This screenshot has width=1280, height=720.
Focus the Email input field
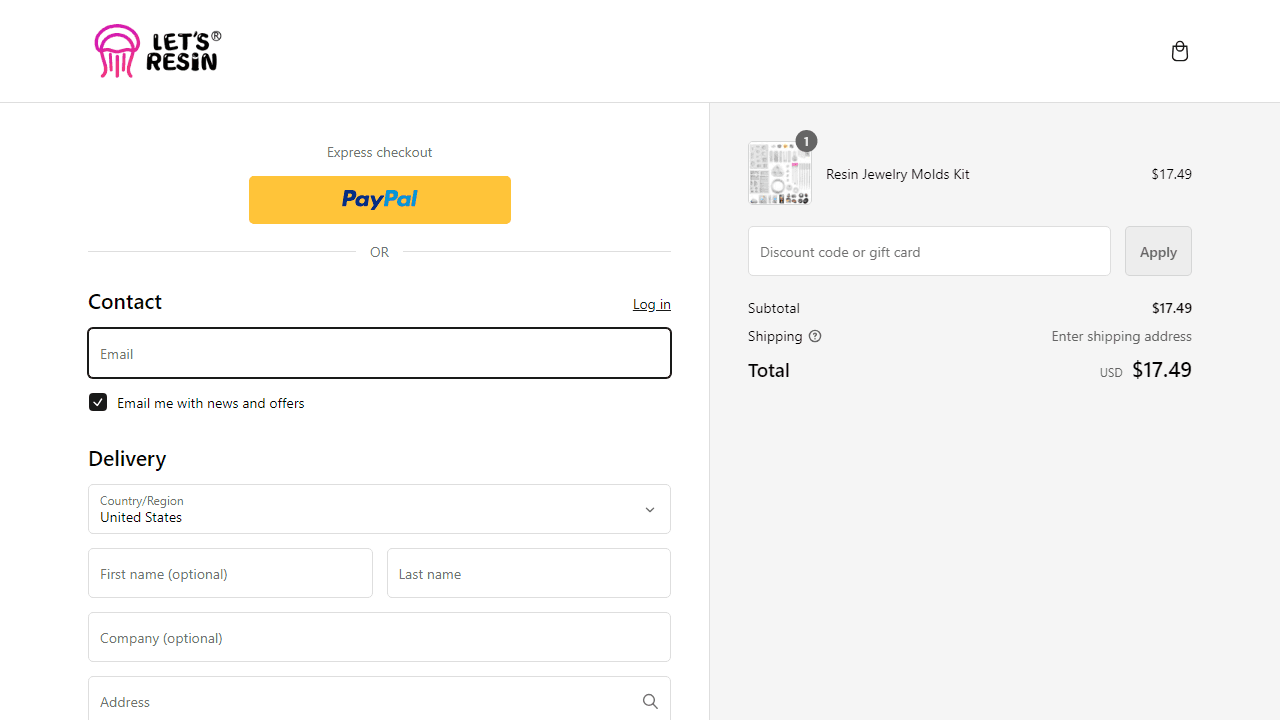[x=379, y=353]
